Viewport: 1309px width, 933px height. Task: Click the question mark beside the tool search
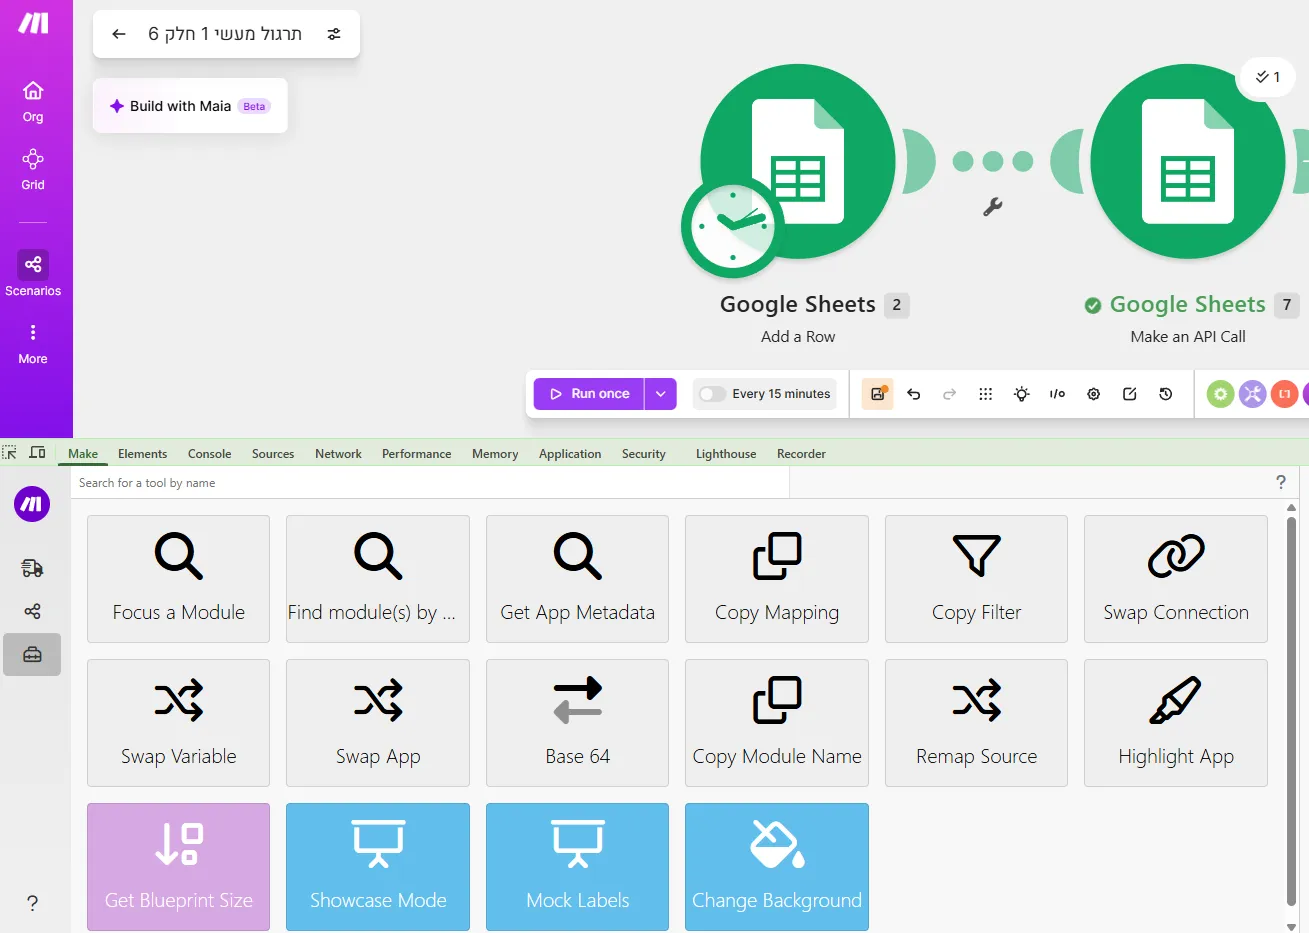[1281, 482]
